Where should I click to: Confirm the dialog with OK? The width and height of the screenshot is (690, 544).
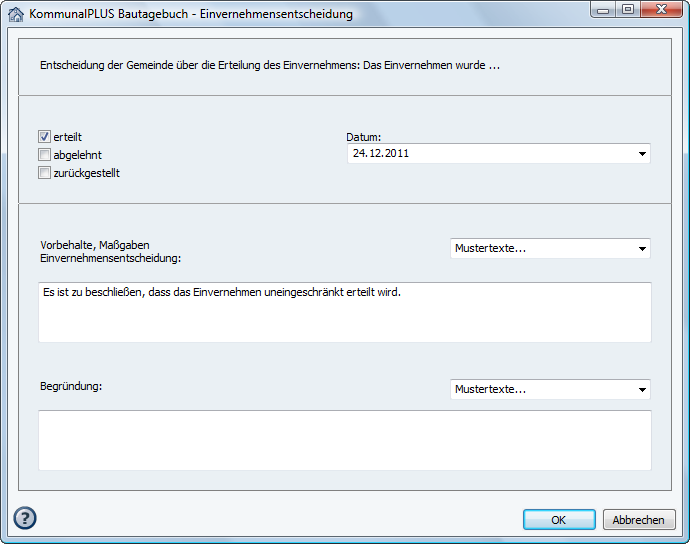pyautogui.click(x=559, y=520)
